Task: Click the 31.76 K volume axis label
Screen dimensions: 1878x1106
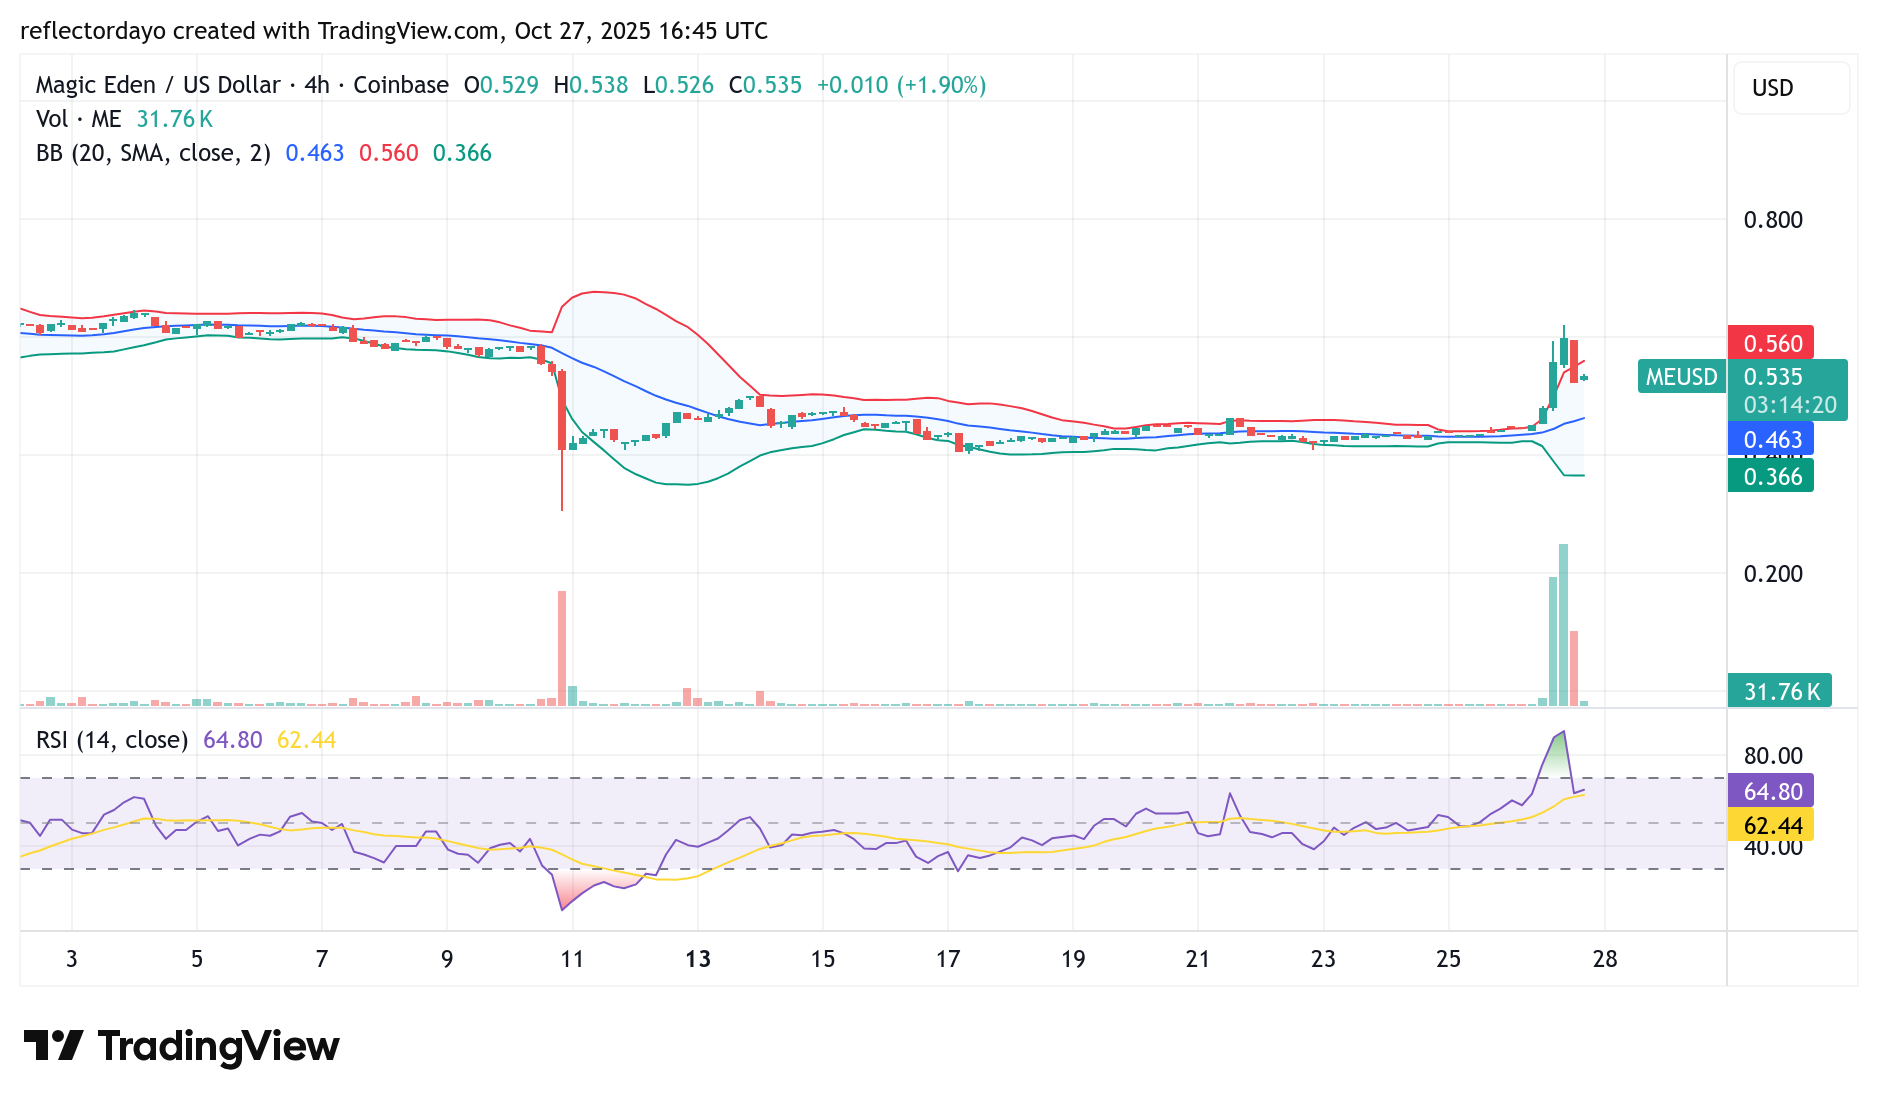Action: [x=1780, y=691]
